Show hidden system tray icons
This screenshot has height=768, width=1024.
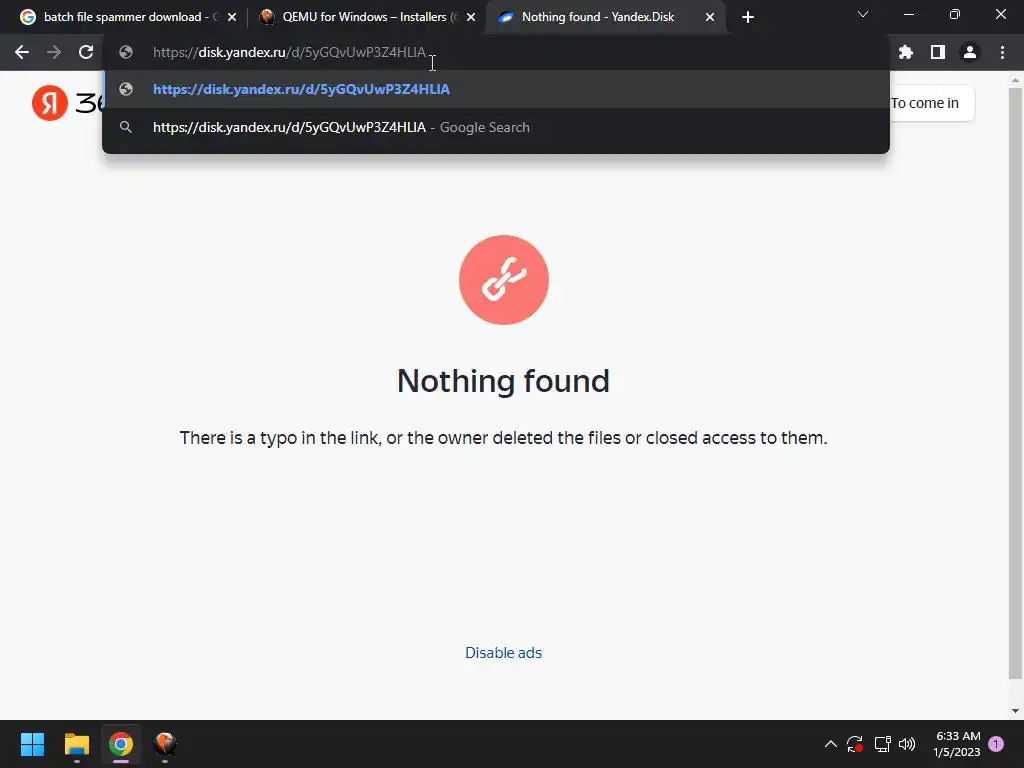click(x=831, y=744)
